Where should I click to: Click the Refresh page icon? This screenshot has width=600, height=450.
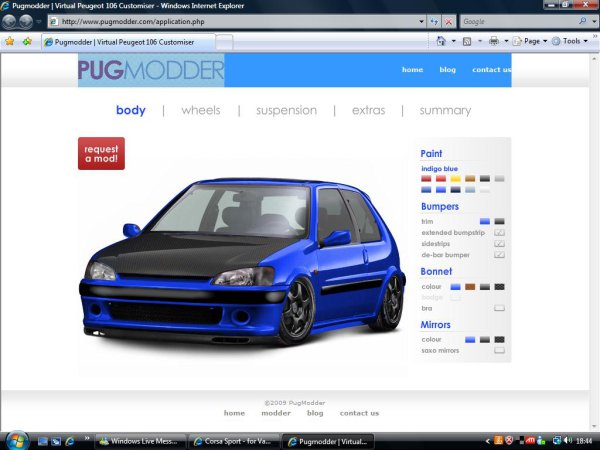[x=434, y=21]
